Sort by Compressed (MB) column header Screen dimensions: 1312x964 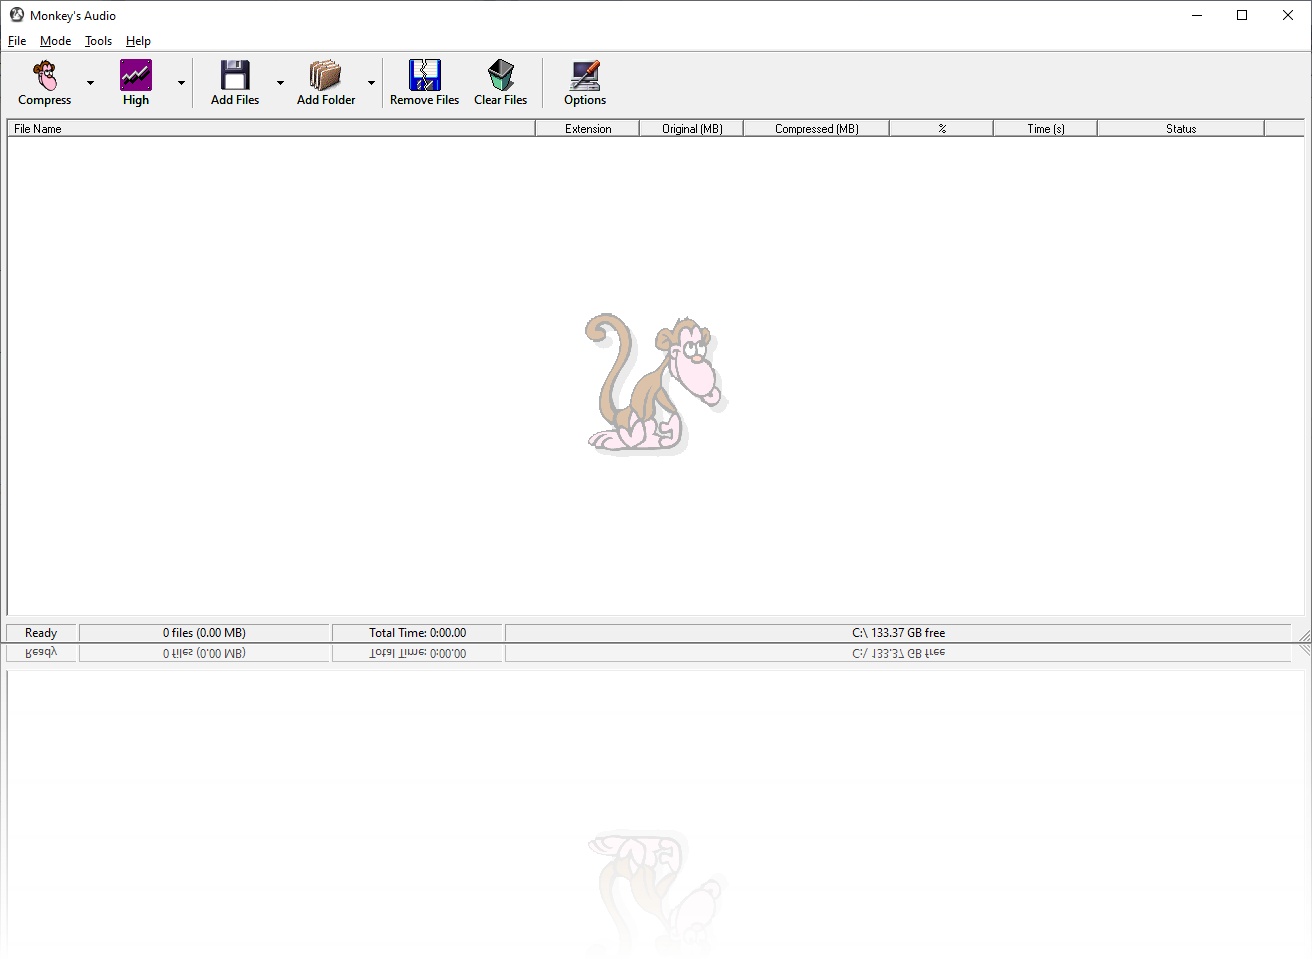click(x=816, y=129)
